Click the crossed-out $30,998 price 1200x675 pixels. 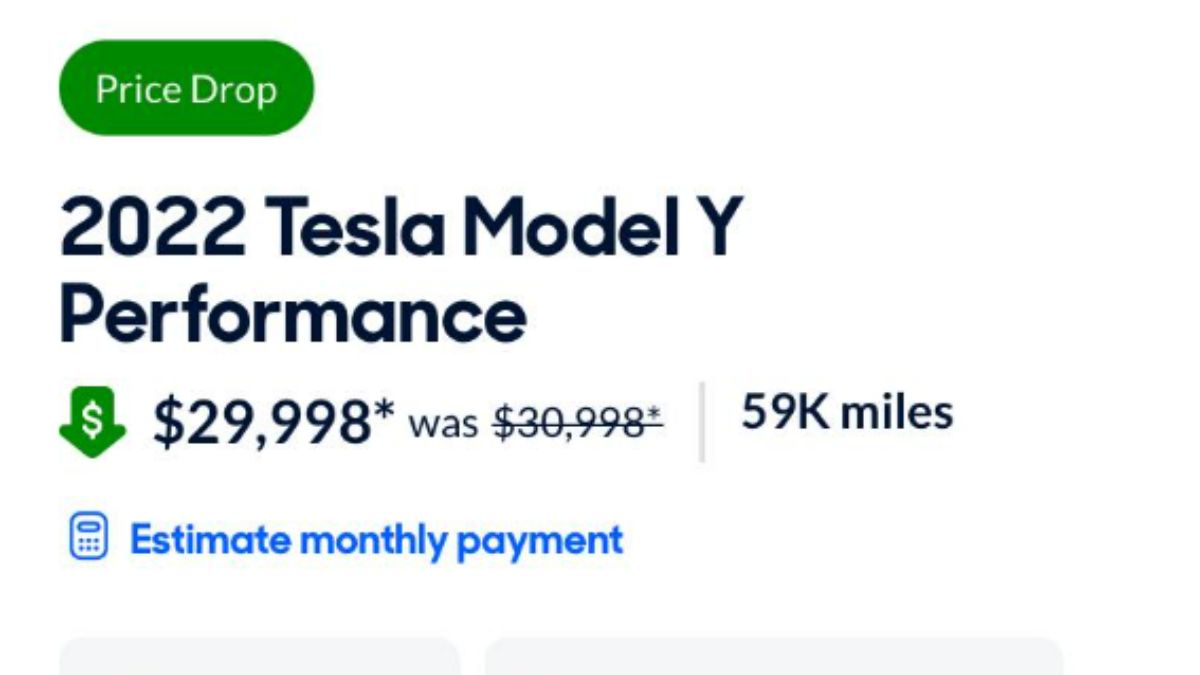coord(568,424)
